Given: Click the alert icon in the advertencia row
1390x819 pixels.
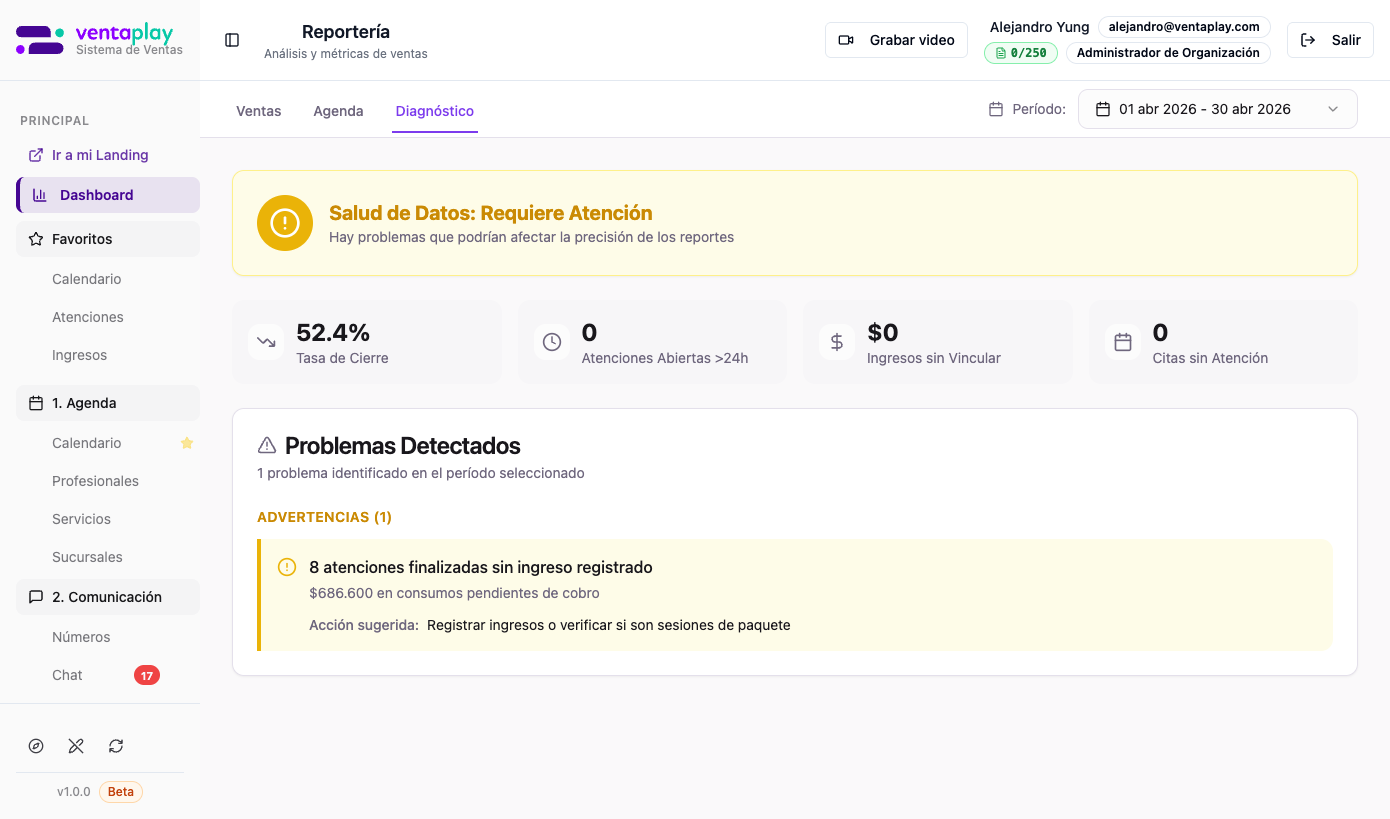Looking at the screenshot, I should (287, 567).
